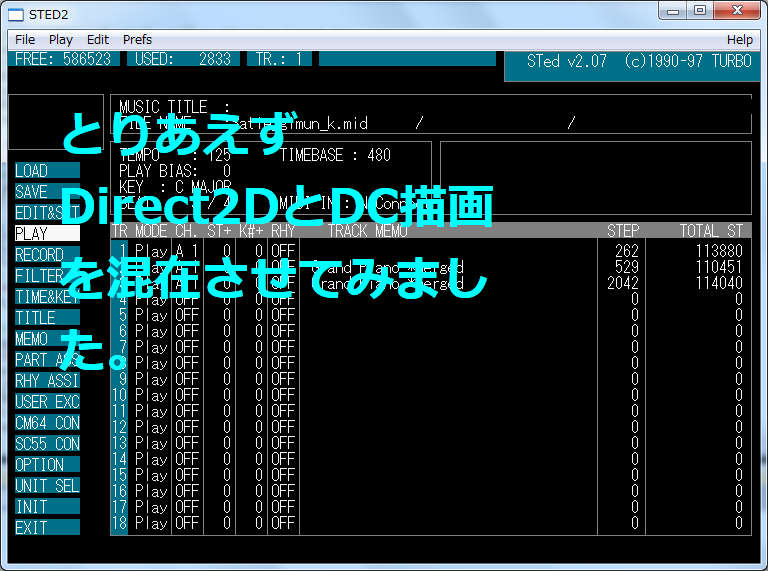Open the Play menu
Viewport: 768px width, 571px height.
point(61,39)
